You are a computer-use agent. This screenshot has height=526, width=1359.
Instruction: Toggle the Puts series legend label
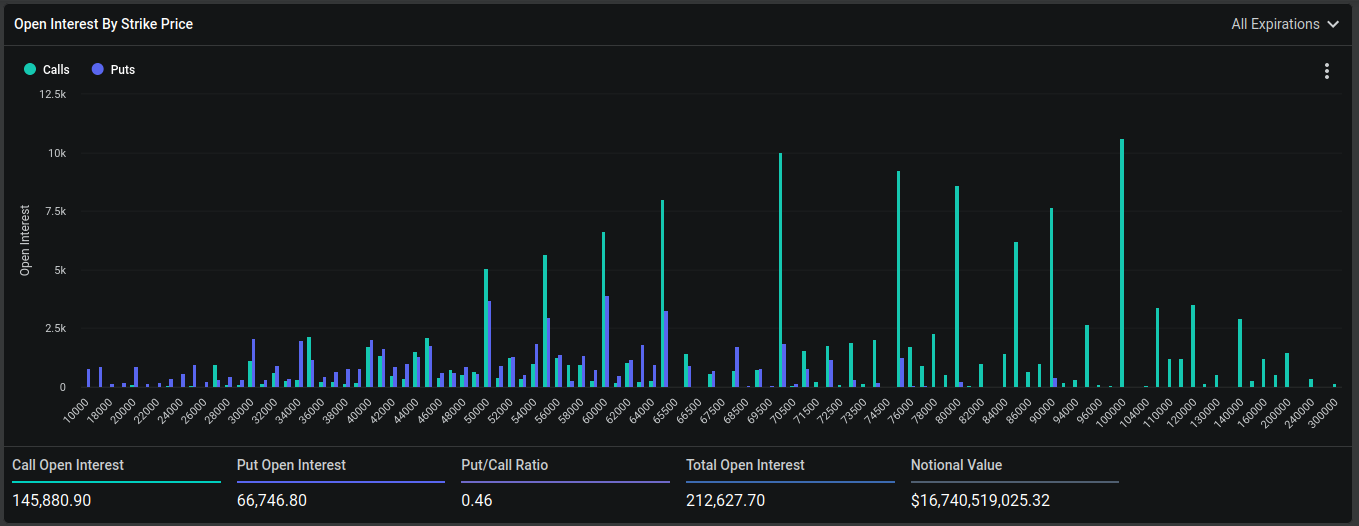point(123,70)
